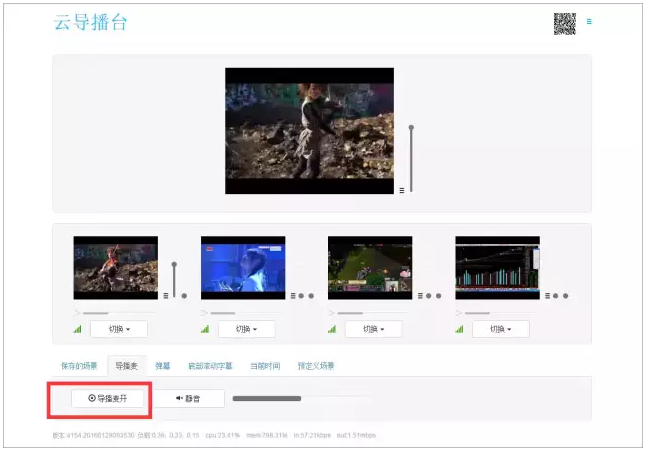Viewport: 647px width, 452px height.
Task: Open 切换 dropdown under game stream source
Action: pyautogui.click(x=374, y=329)
